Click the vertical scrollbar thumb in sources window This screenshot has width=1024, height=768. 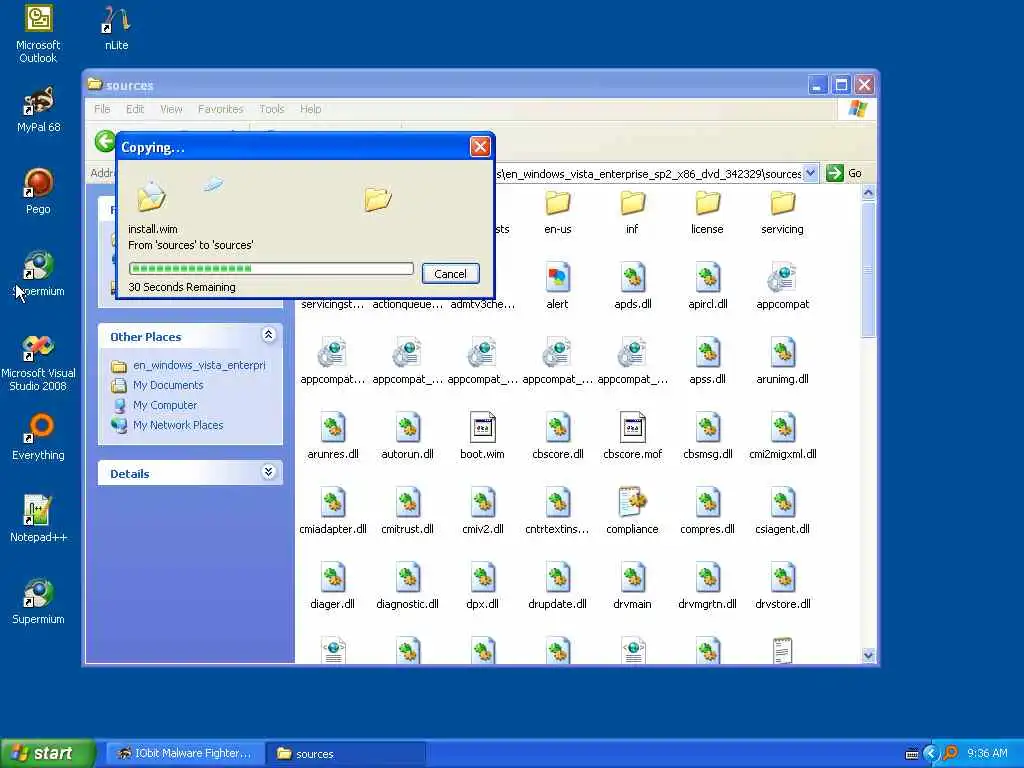868,269
